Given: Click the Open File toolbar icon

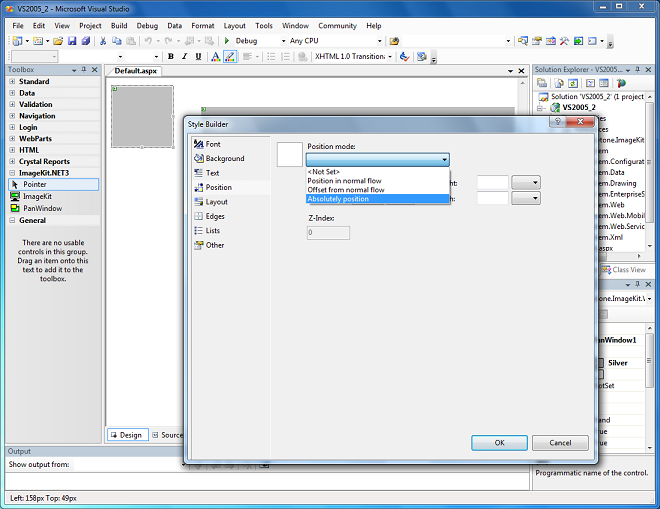Looking at the screenshot, I should pos(58,41).
